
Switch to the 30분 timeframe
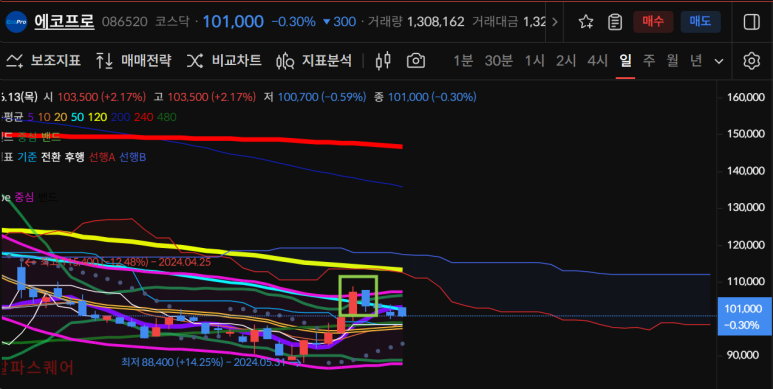tap(498, 61)
